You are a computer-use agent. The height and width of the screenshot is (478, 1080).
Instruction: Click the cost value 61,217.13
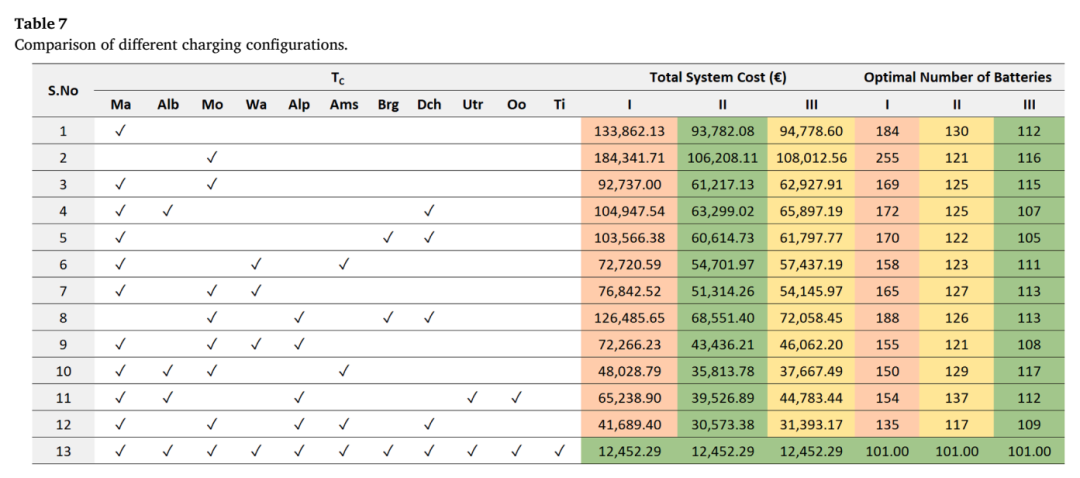723,185
